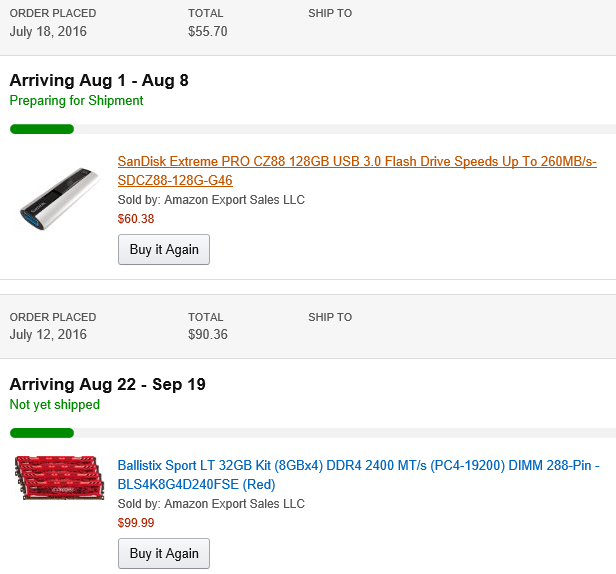Select the 'Arriving Aug 22 - Sep 19' heading
The height and width of the screenshot is (574, 616).
pos(108,384)
